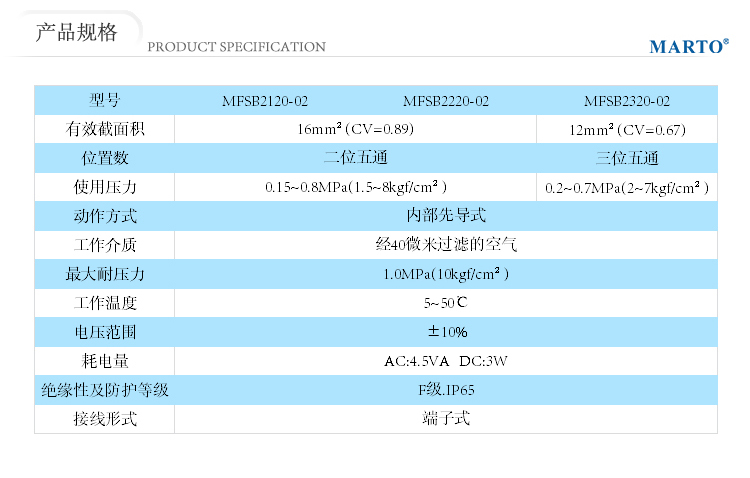The width and height of the screenshot is (750, 478).
Task: Click the 三位五通 position cell
Action: click(x=627, y=158)
